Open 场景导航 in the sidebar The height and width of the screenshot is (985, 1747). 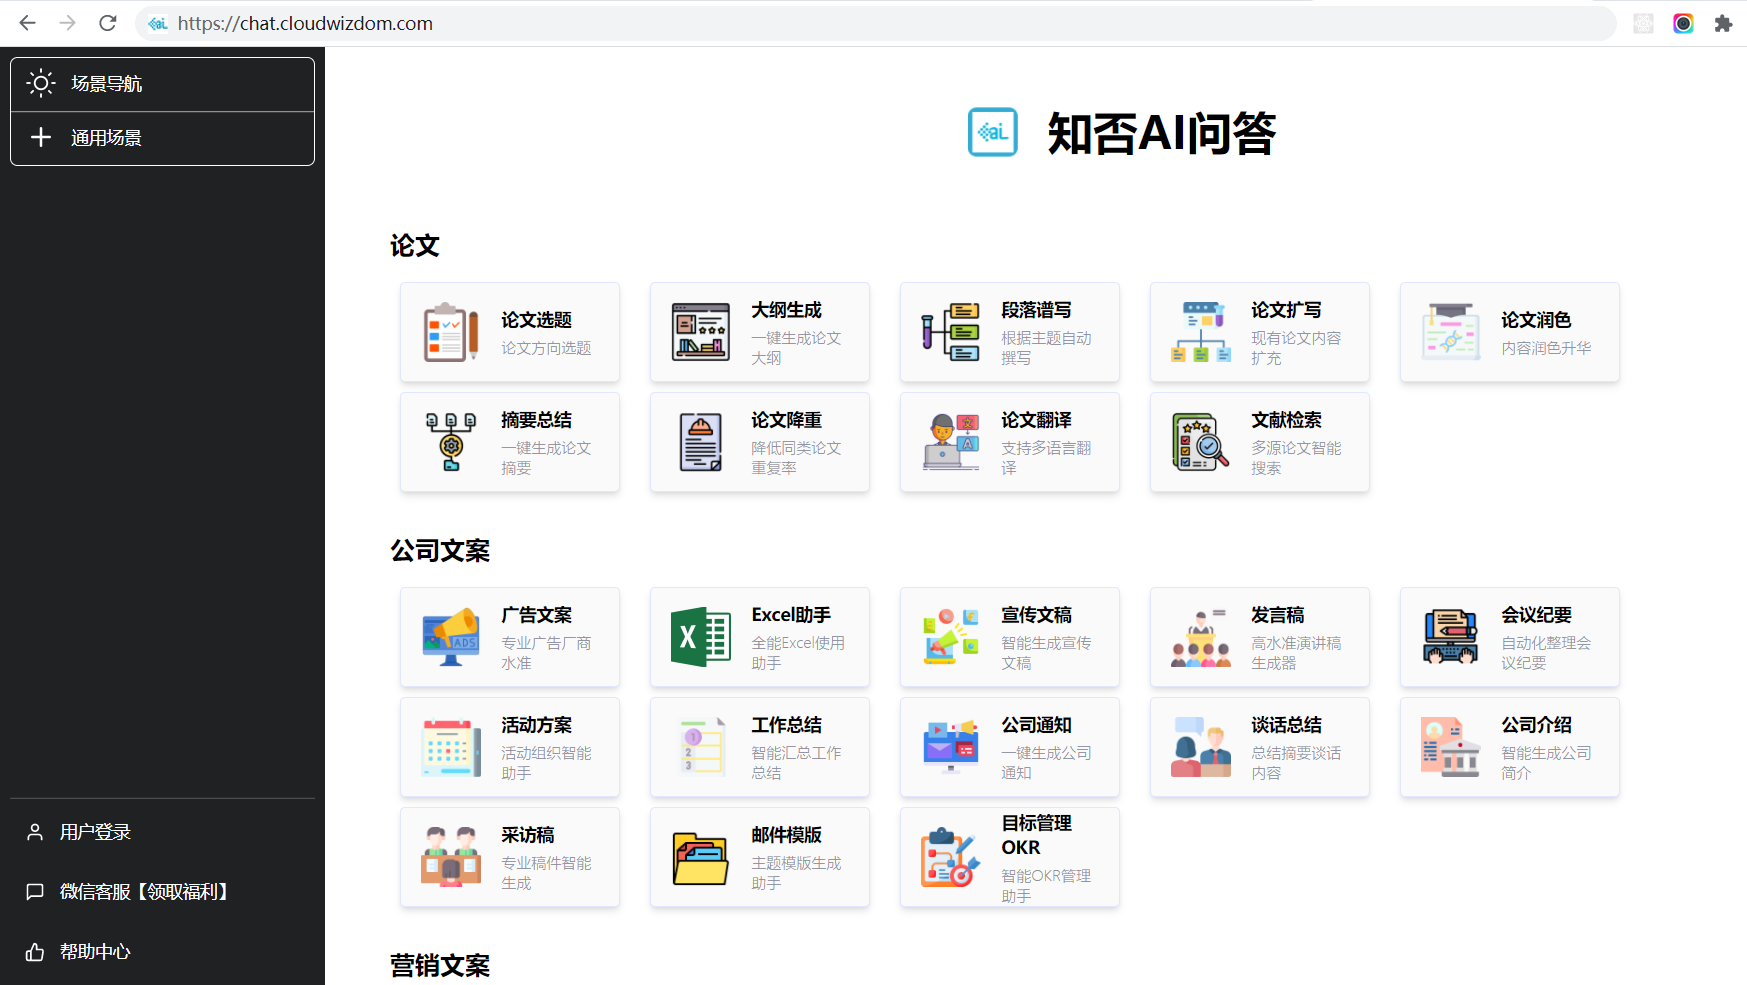pos(162,84)
